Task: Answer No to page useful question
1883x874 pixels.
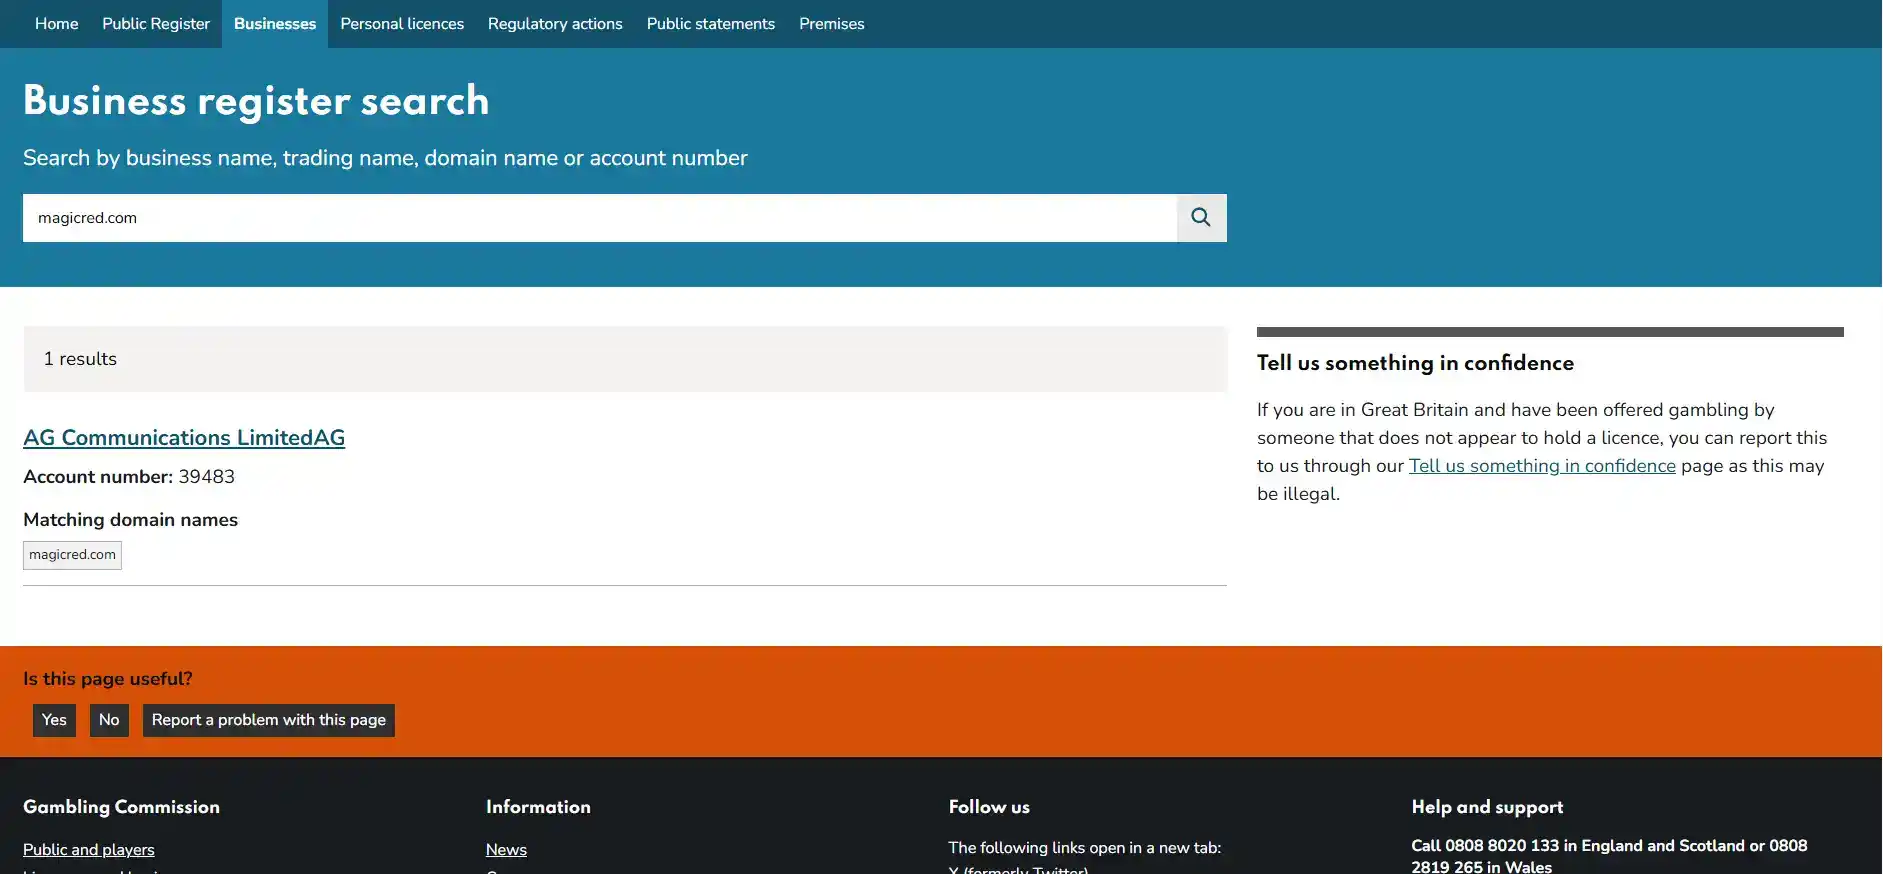Action: (109, 720)
